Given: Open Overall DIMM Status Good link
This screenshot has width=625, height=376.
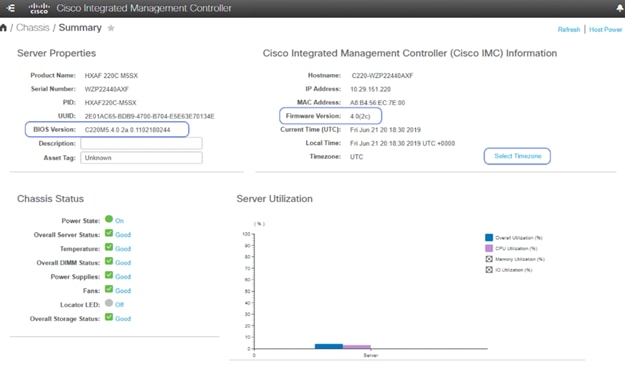Looking at the screenshot, I should pyautogui.click(x=123, y=263).
